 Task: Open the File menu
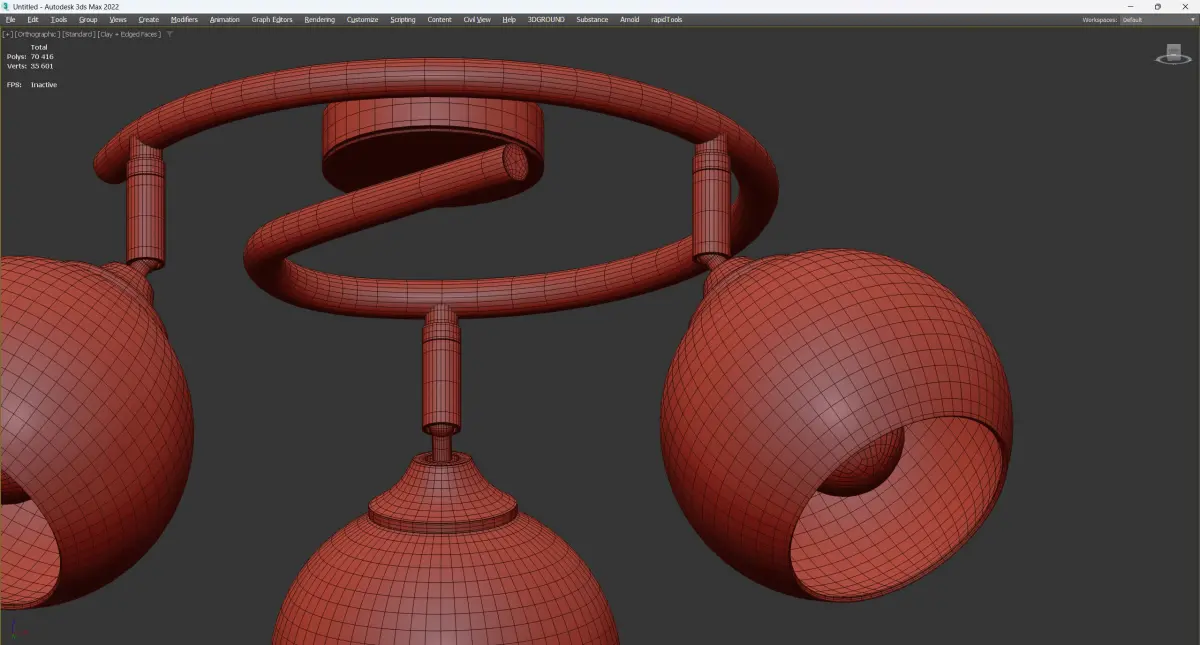pyautogui.click(x=10, y=19)
